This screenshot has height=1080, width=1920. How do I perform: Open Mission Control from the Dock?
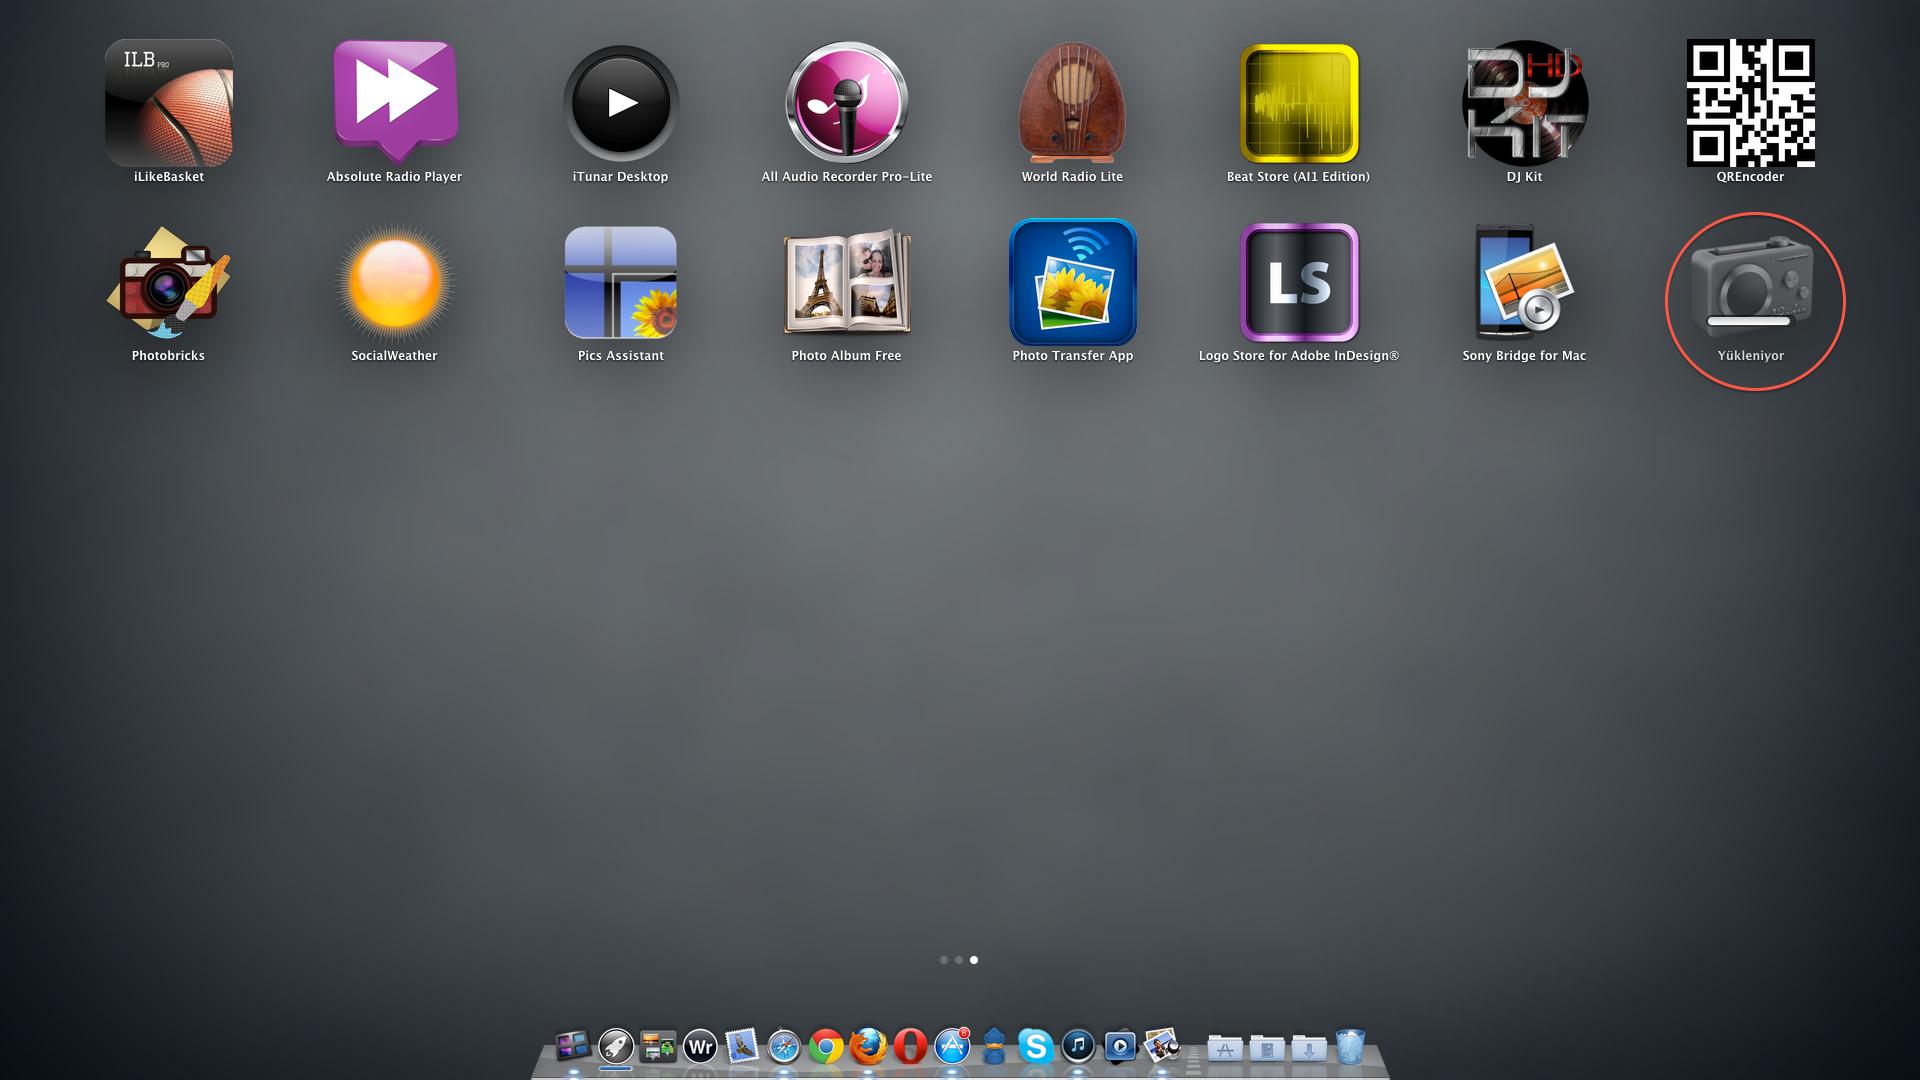pos(573,1047)
